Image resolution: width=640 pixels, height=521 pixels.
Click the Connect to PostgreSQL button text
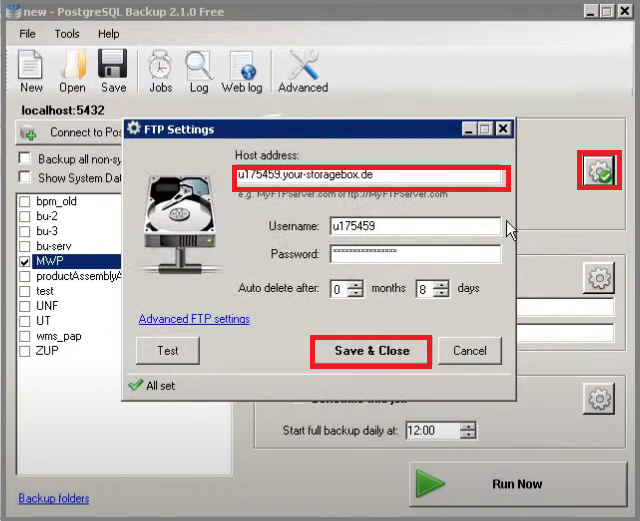[x=86, y=132]
